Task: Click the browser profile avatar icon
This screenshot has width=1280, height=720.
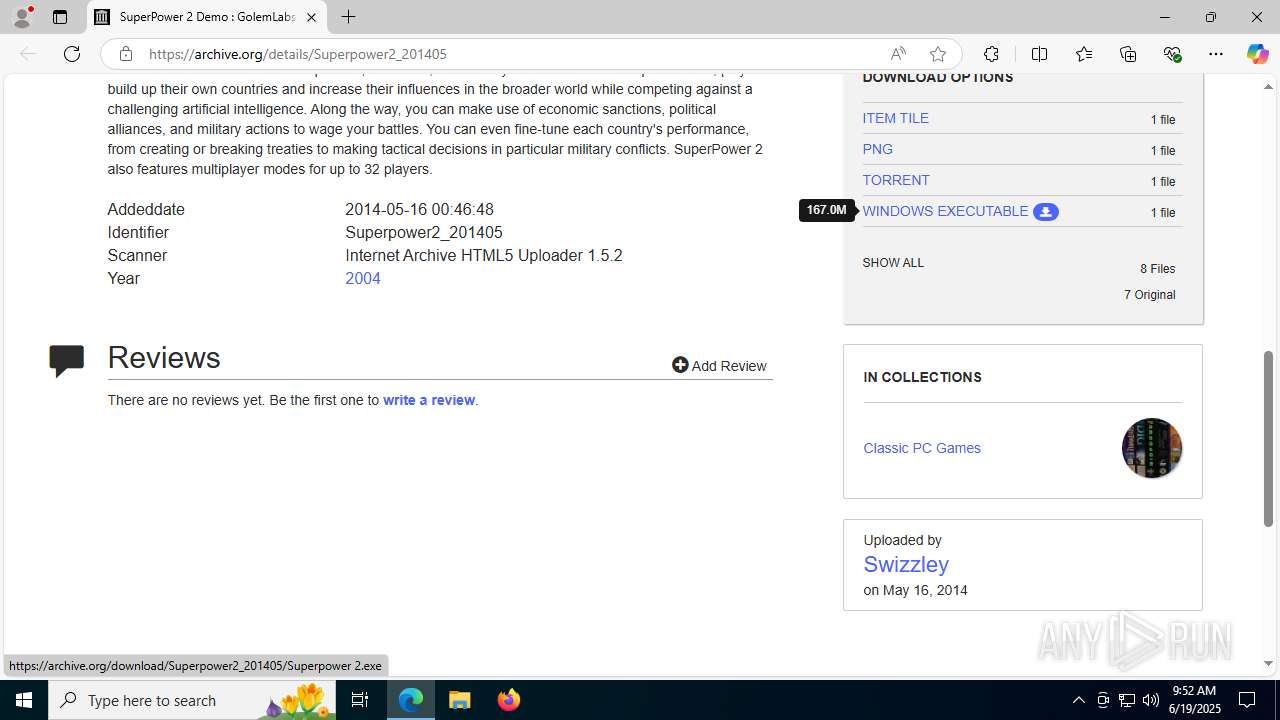Action: pyautogui.click(x=22, y=17)
